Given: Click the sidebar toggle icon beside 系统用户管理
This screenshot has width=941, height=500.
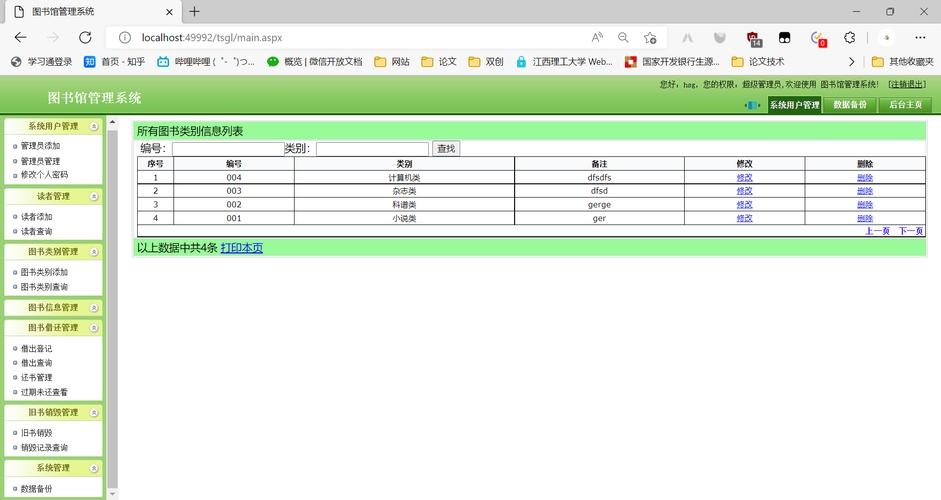Looking at the screenshot, I should pyautogui.click(x=752, y=105).
